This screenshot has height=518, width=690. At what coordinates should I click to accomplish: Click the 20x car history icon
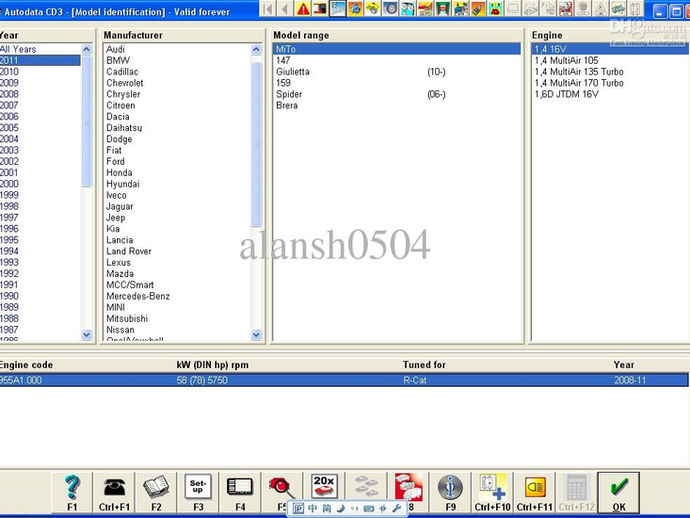click(324, 485)
